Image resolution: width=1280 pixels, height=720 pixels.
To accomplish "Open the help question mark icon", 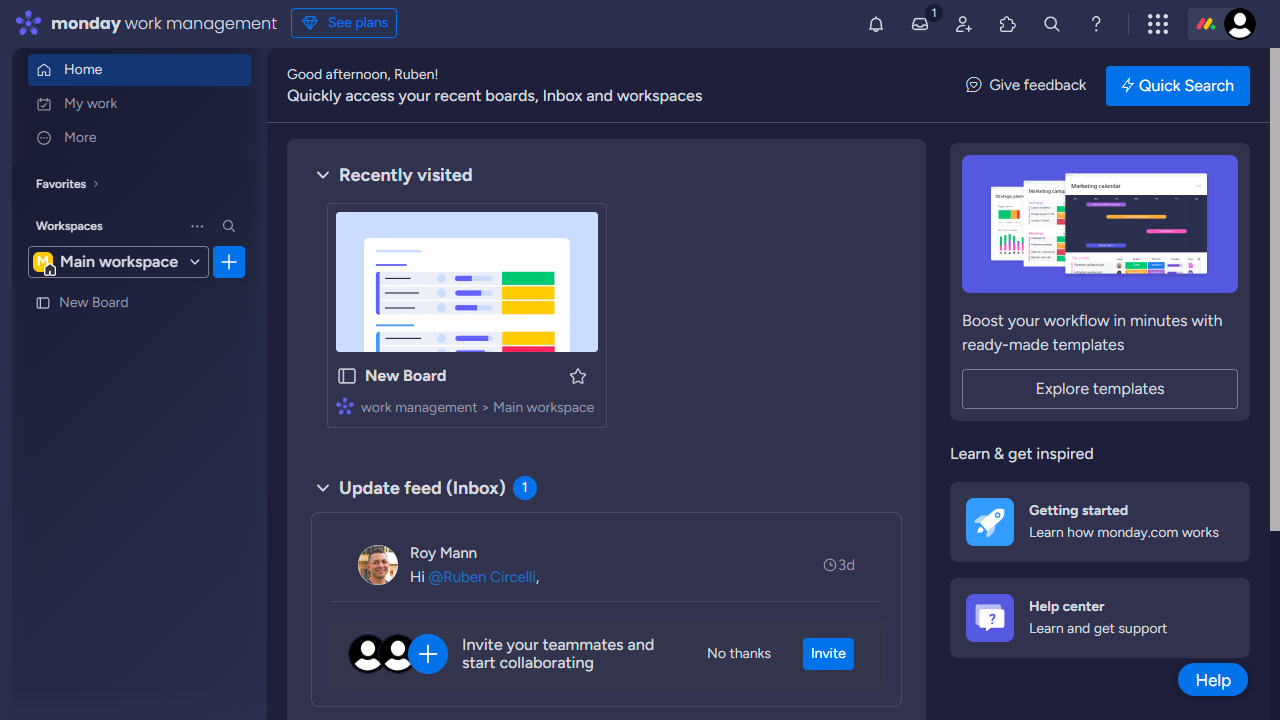I will pyautogui.click(x=1096, y=24).
